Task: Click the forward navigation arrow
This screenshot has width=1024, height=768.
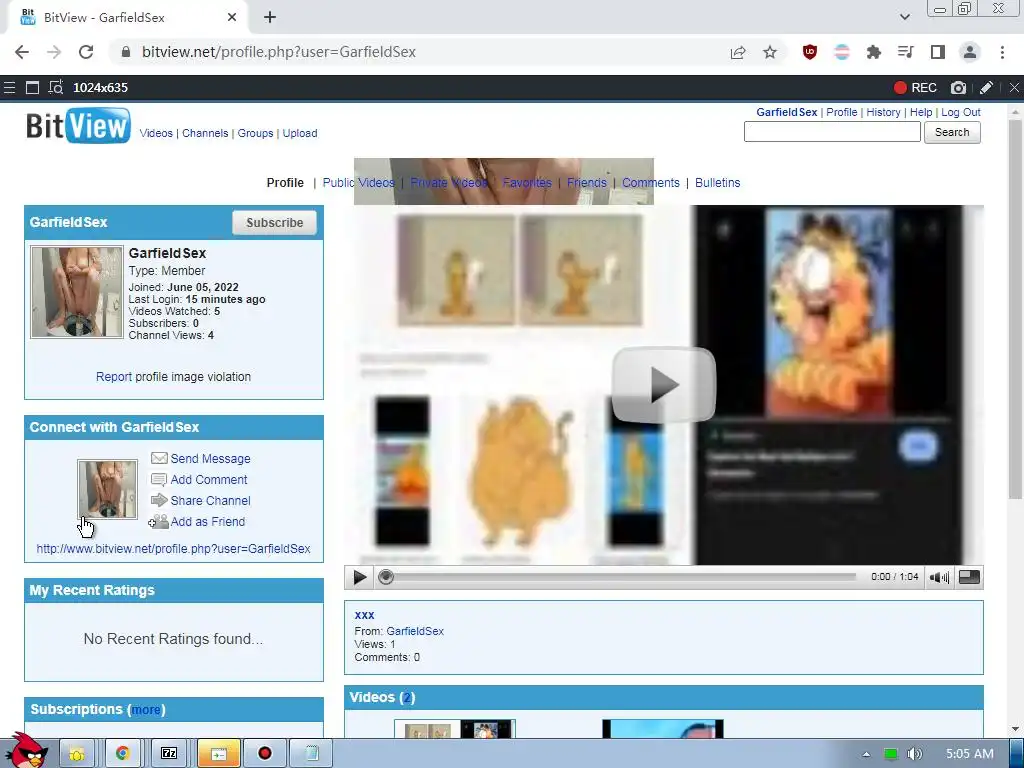Action: click(x=54, y=52)
